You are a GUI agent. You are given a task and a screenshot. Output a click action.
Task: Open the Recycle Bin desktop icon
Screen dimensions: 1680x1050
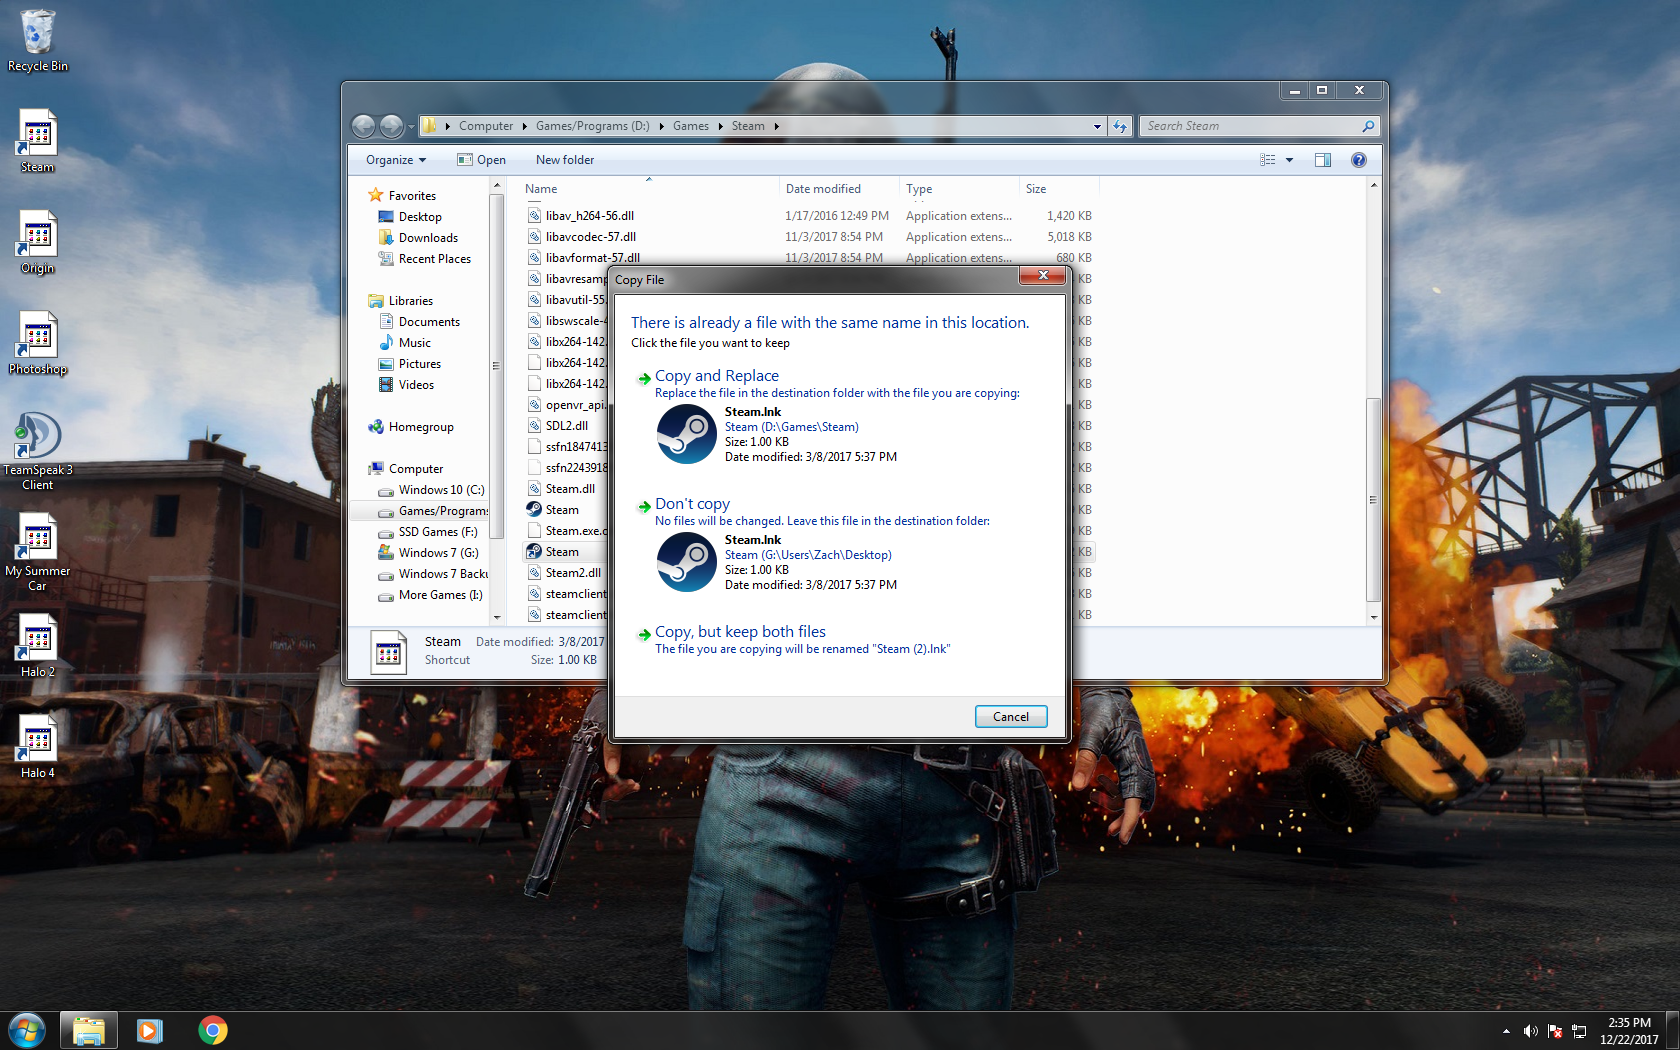point(38,41)
